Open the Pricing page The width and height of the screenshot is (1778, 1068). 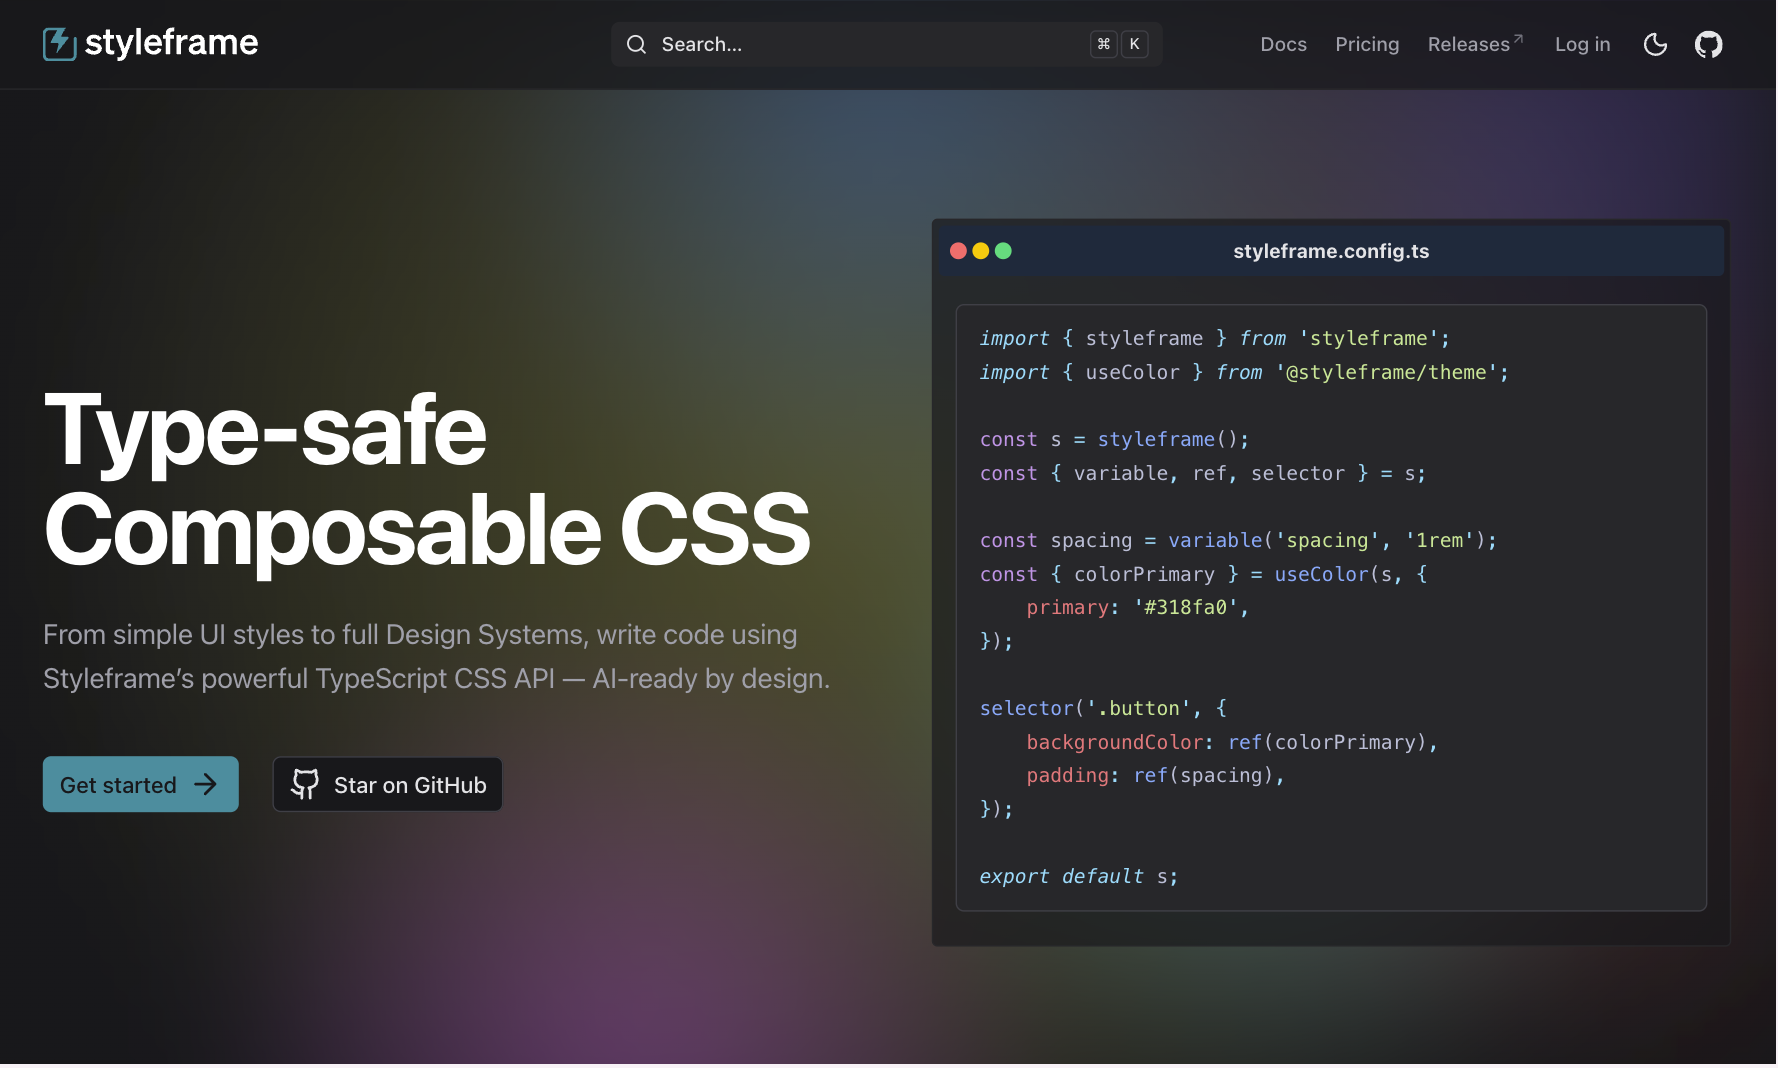(1367, 44)
